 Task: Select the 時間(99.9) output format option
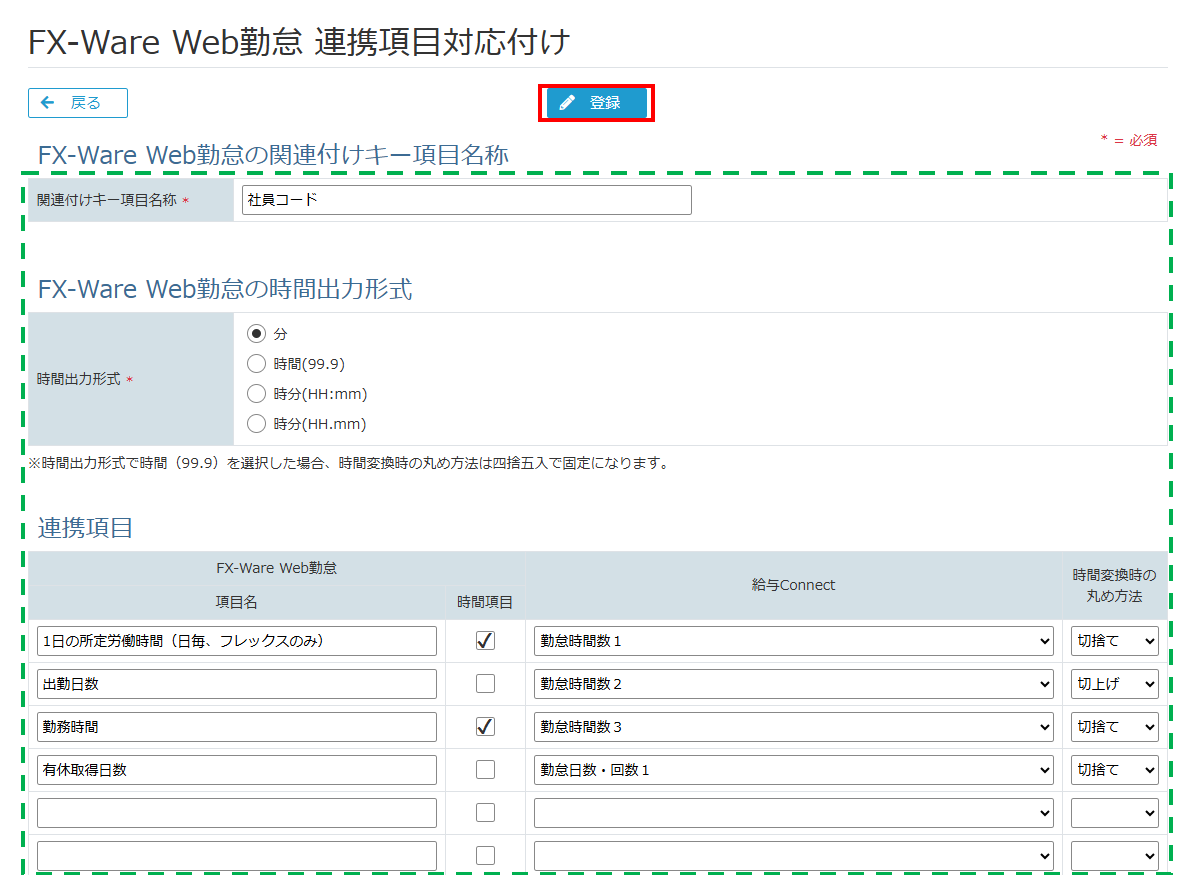[257, 363]
